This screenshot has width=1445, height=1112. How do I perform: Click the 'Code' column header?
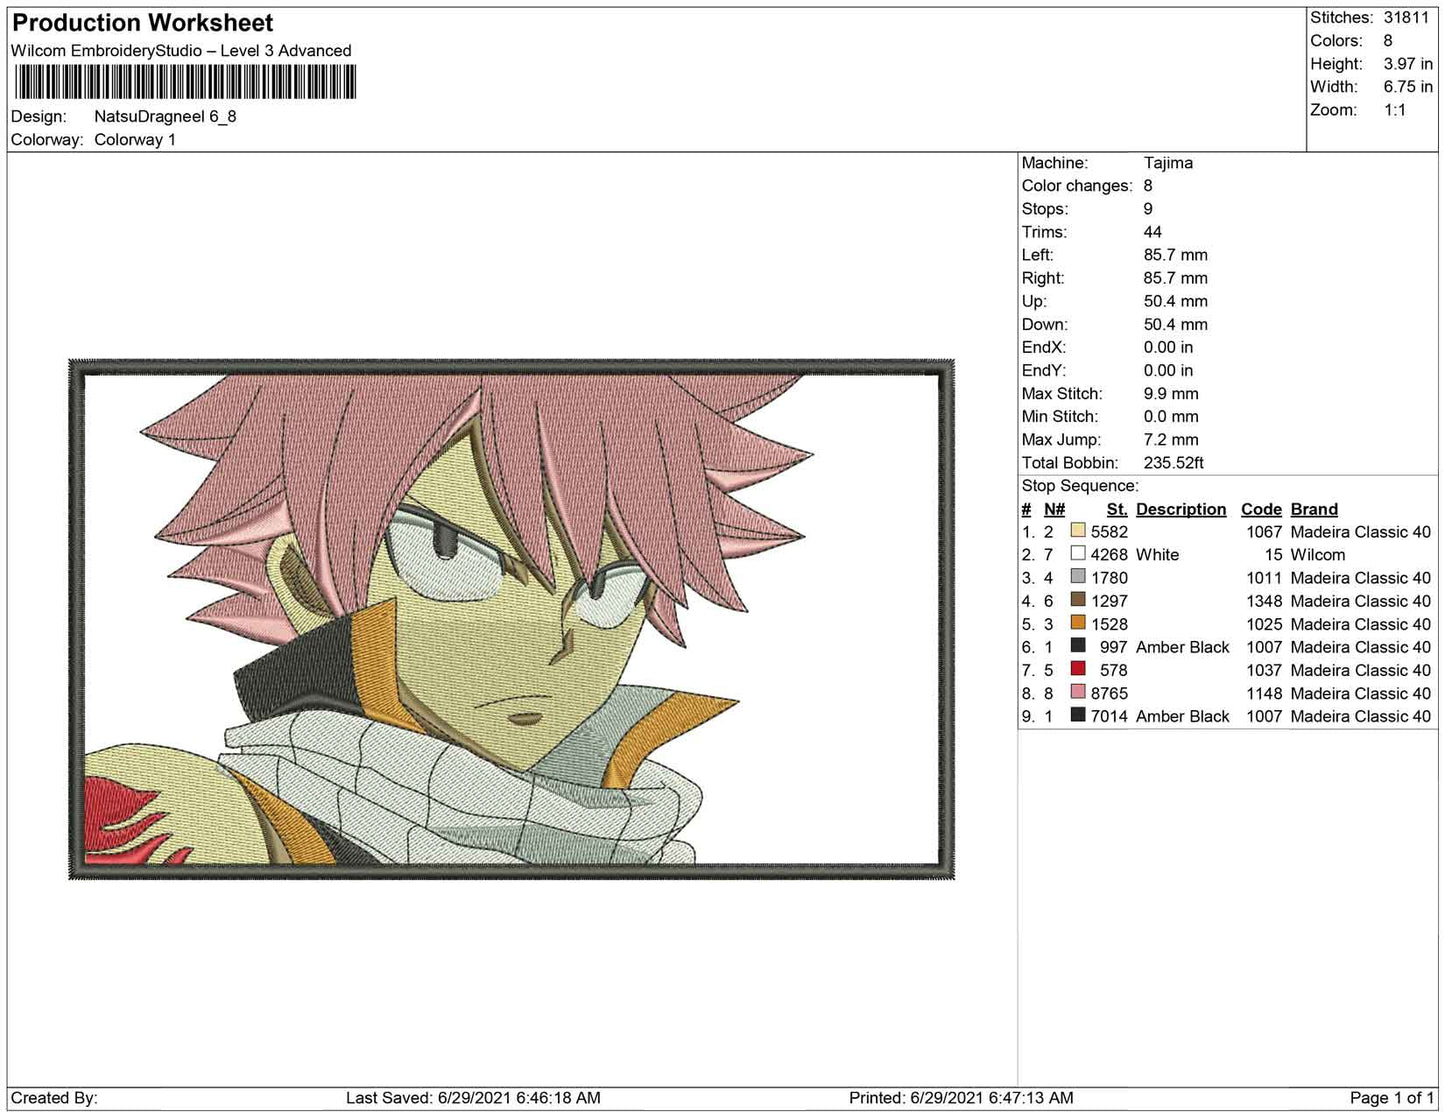point(1262,509)
